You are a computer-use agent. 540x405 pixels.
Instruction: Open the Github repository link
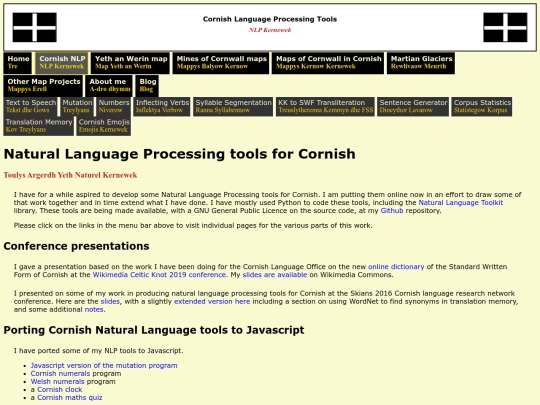point(392,210)
